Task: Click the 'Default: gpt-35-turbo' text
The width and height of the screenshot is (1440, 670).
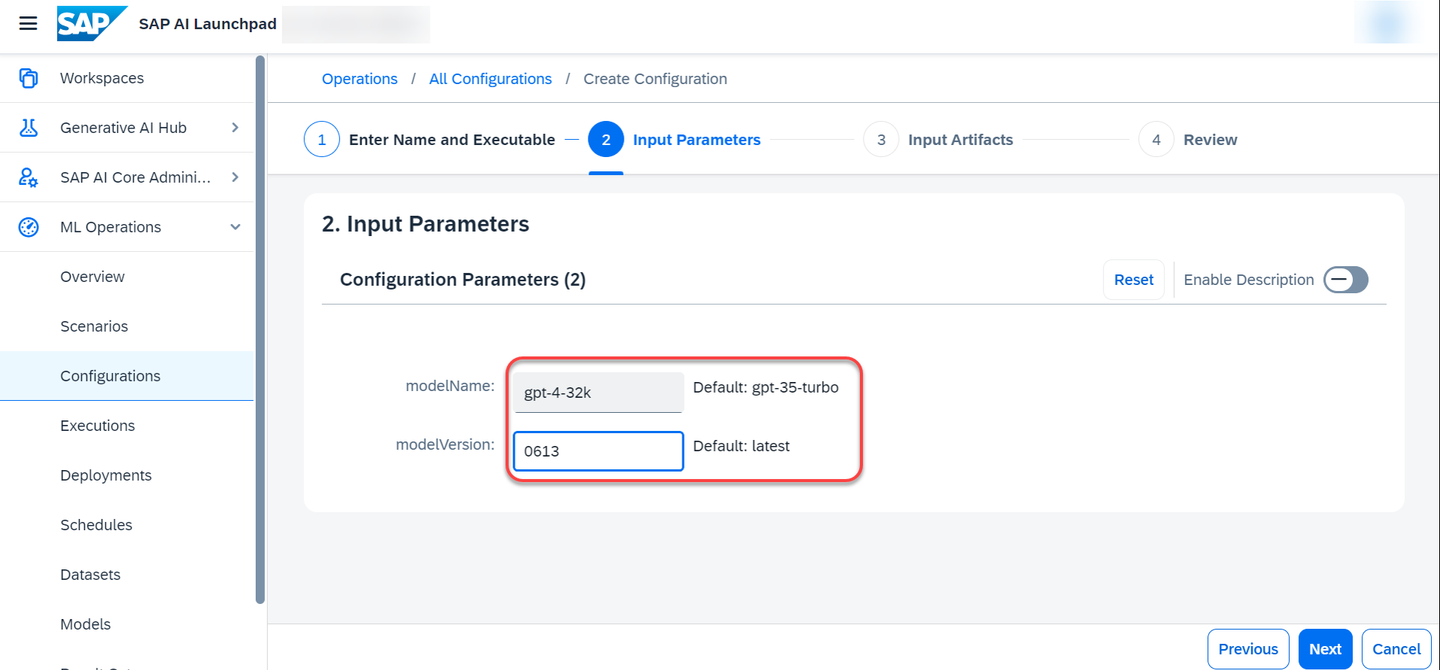Action: (766, 387)
